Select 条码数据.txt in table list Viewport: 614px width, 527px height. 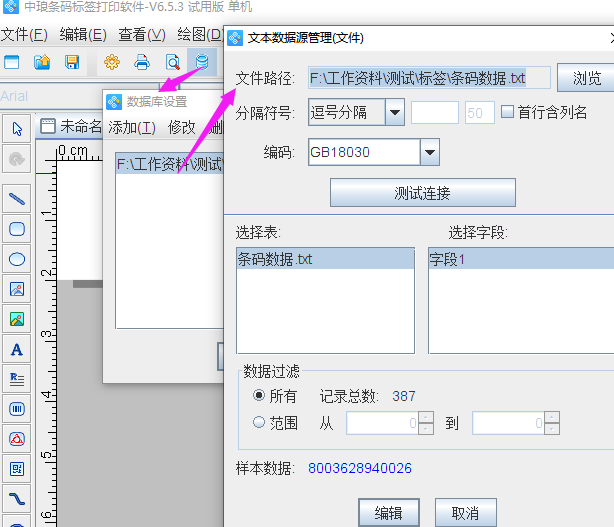tap(325, 259)
